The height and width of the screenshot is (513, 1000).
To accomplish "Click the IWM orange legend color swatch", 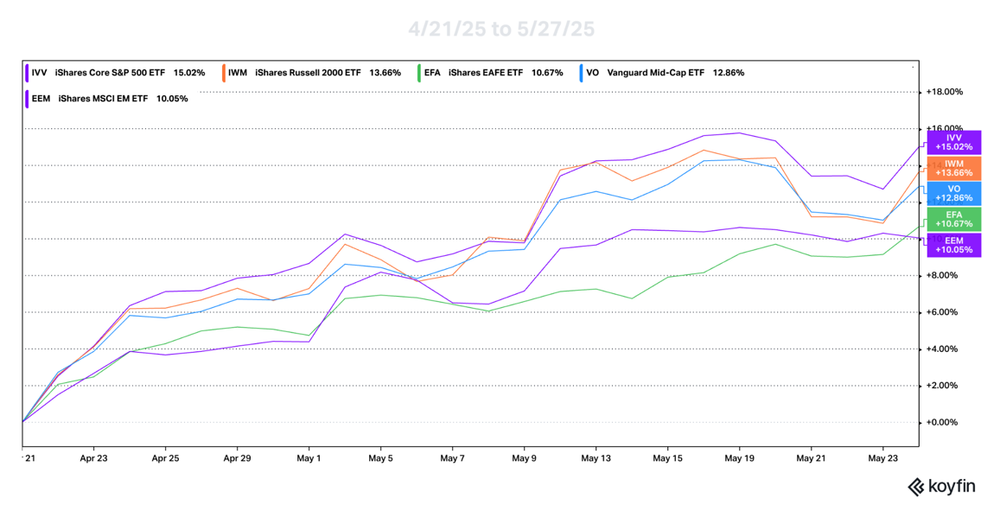I will tap(224, 73).
